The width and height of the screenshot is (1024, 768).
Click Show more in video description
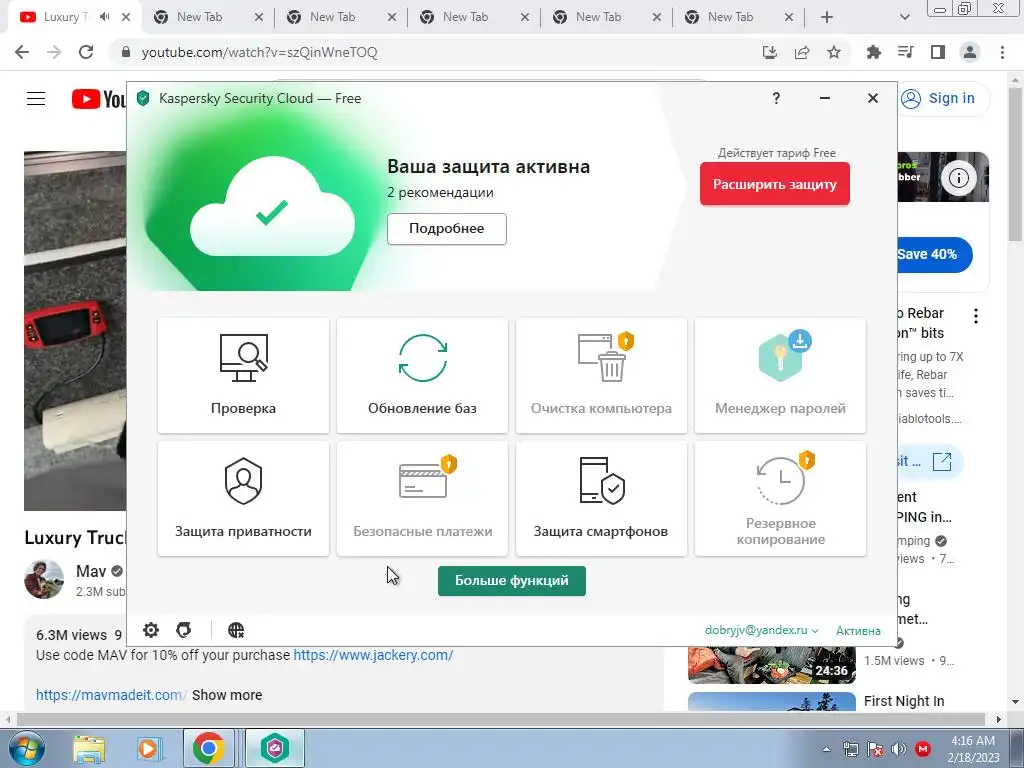[227, 695]
